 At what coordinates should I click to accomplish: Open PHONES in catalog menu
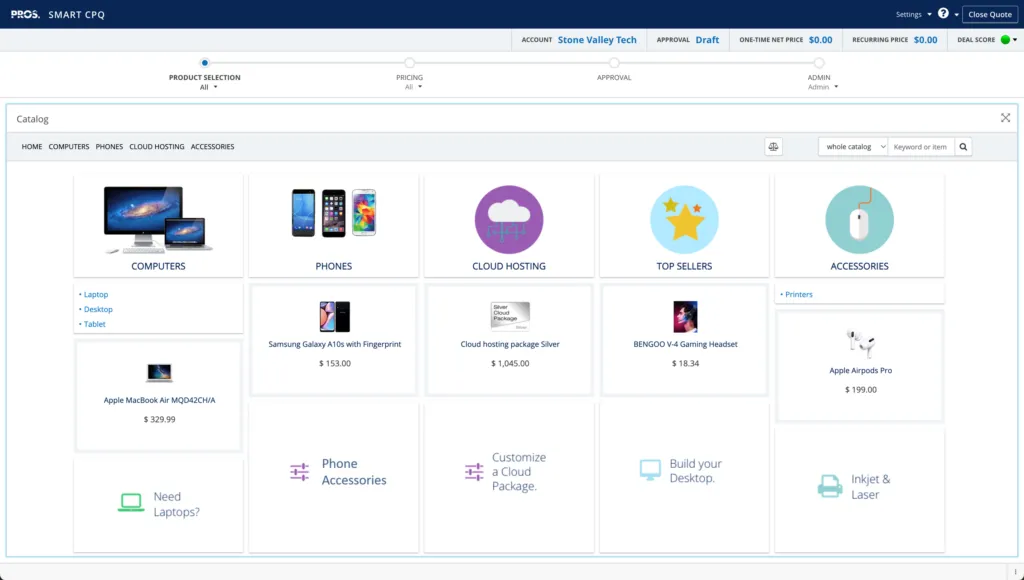[109, 147]
